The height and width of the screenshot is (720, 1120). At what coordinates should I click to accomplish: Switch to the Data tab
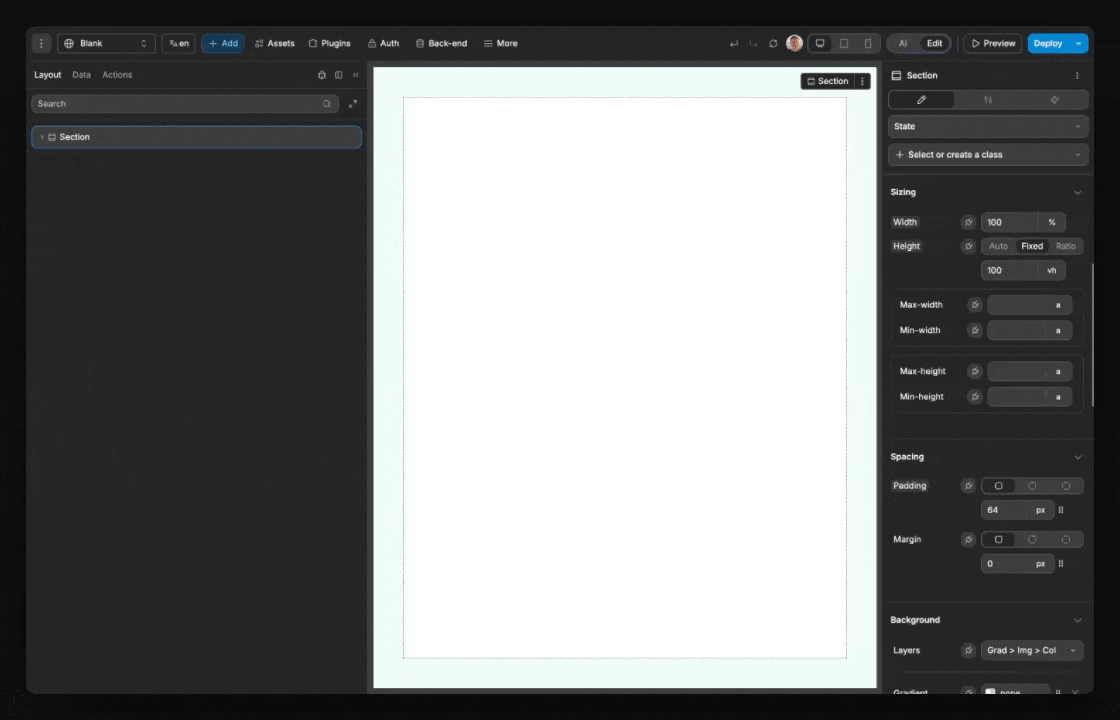pyautogui.click(x=81, y=74)
